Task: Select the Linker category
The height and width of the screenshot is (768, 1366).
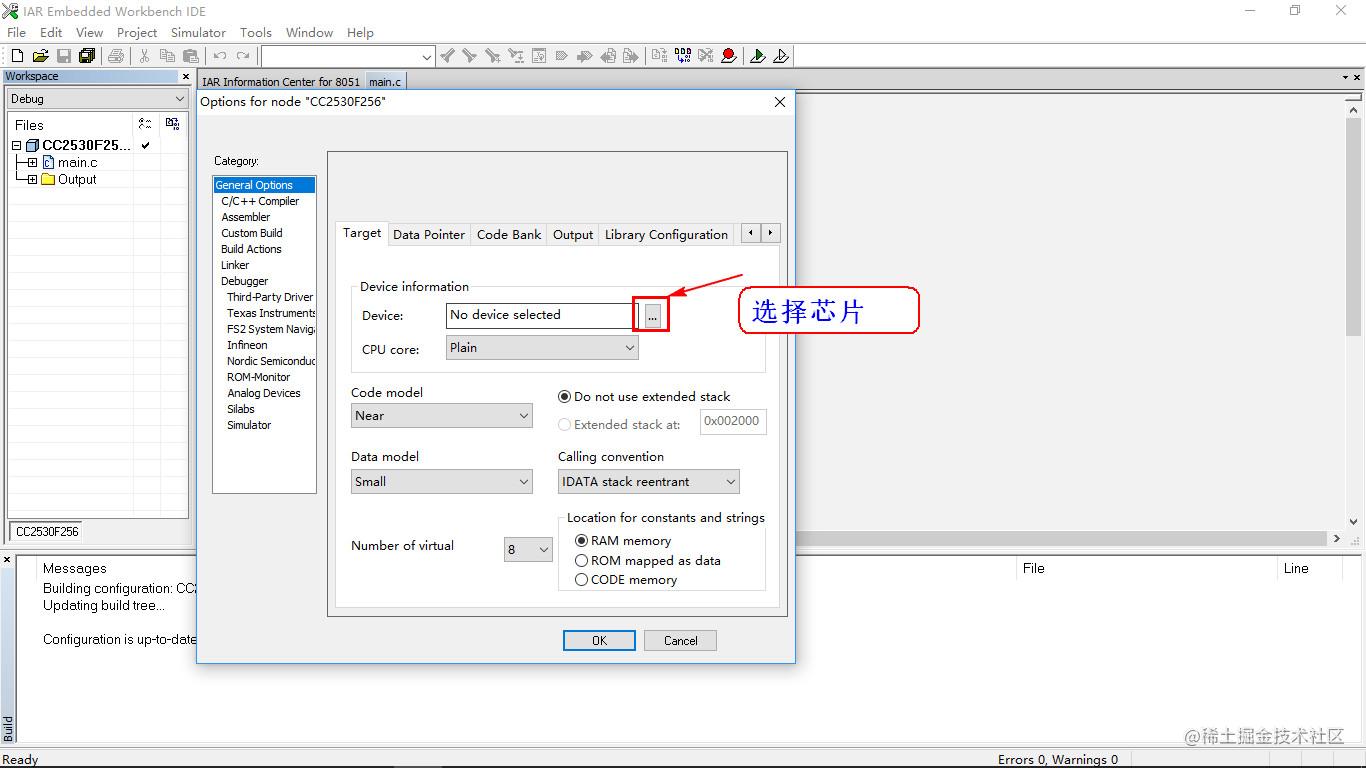Action: pos(235,265)
